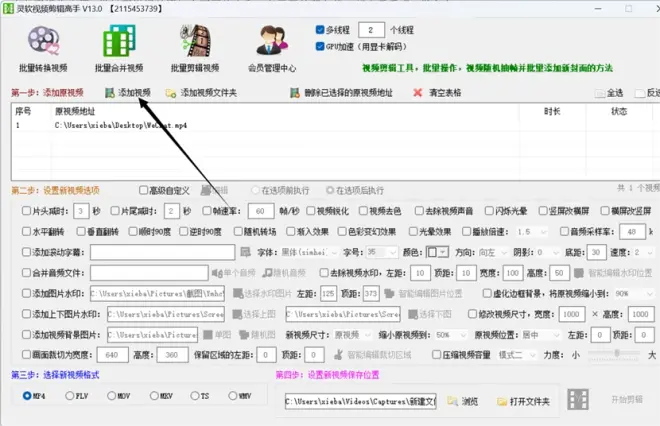Image resolution: width=660 pixels, height=426 pixels.
Task: Click the 帧速率 value field
Action: point(261,211)
